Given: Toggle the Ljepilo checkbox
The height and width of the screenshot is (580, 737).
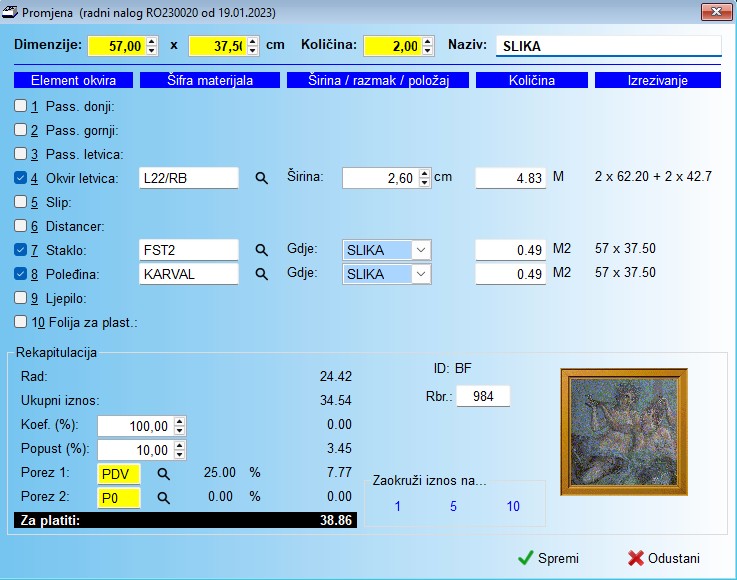Looking at the screenshot, I should click(x=21, y=297).
